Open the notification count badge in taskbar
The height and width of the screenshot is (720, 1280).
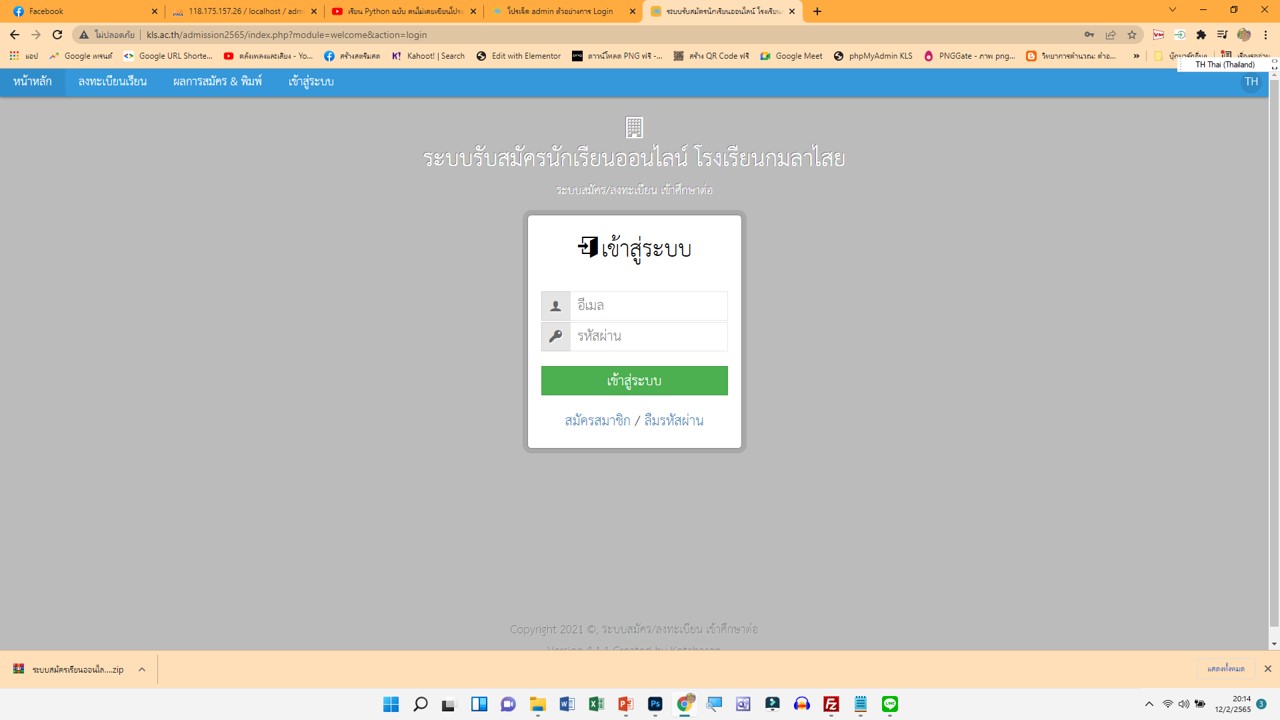pos(1261,704)
